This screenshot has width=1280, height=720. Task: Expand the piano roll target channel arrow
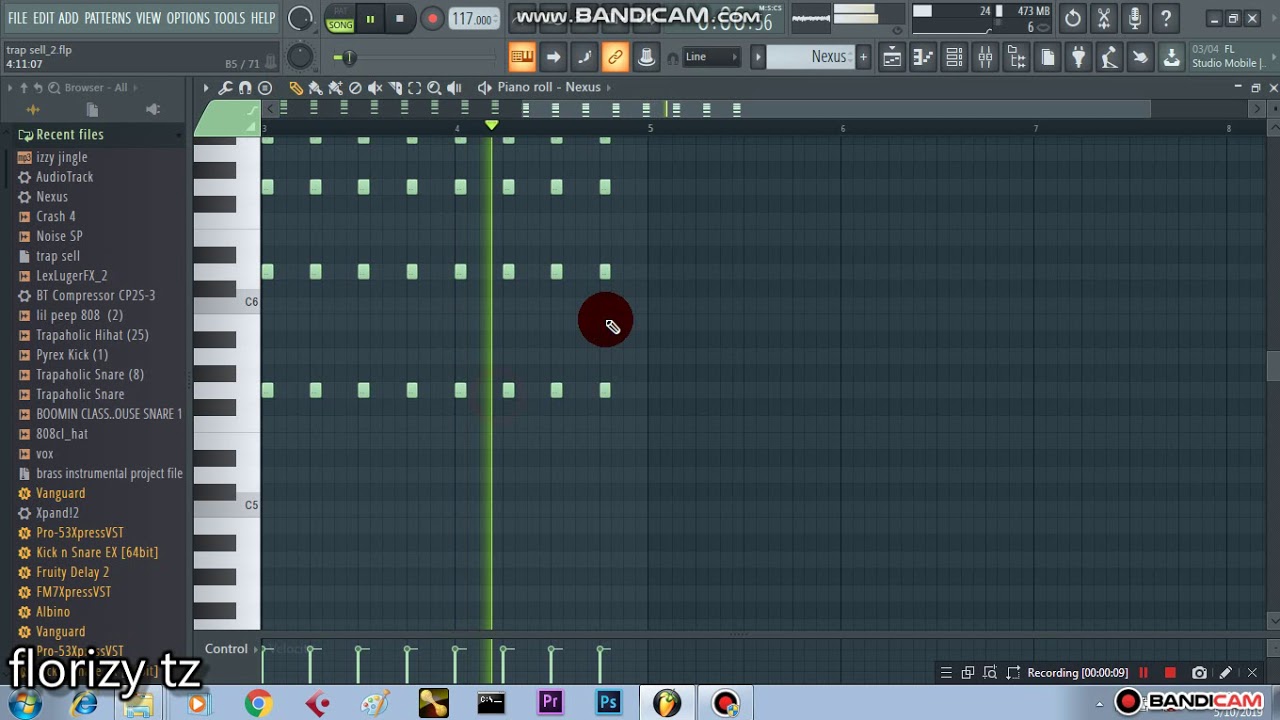[x=607, y=88]
